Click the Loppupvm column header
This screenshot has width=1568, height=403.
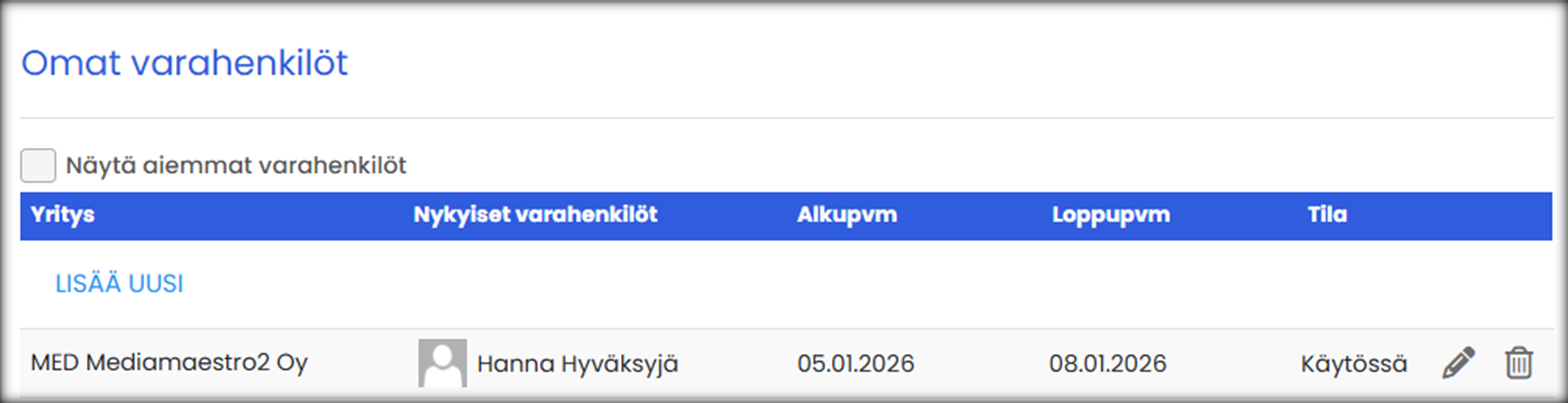pos(1110,215)
